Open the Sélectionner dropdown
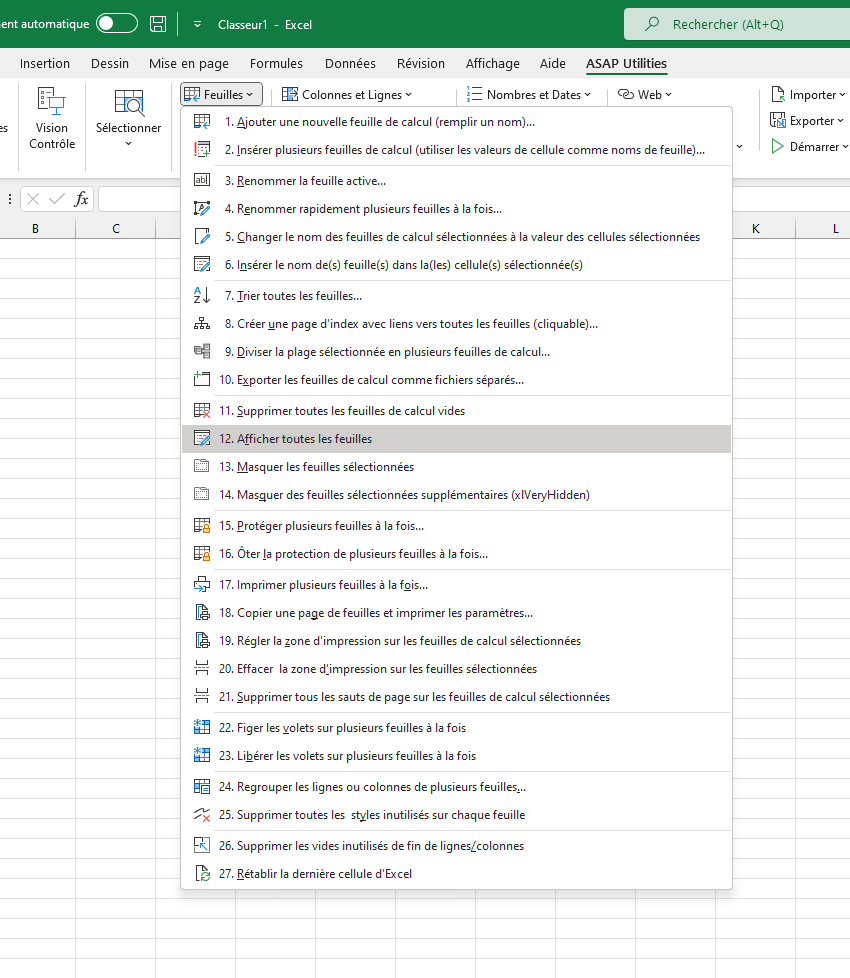 [x=128, y=119]
